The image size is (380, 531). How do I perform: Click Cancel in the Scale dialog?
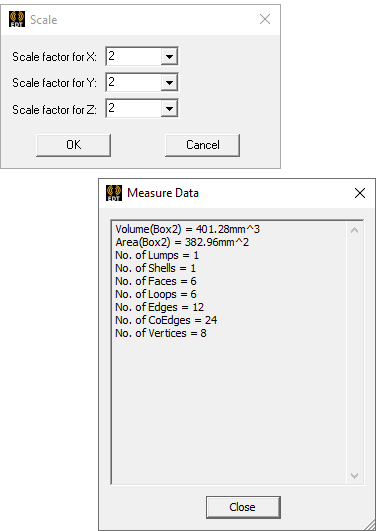click(x=203, y=145)
